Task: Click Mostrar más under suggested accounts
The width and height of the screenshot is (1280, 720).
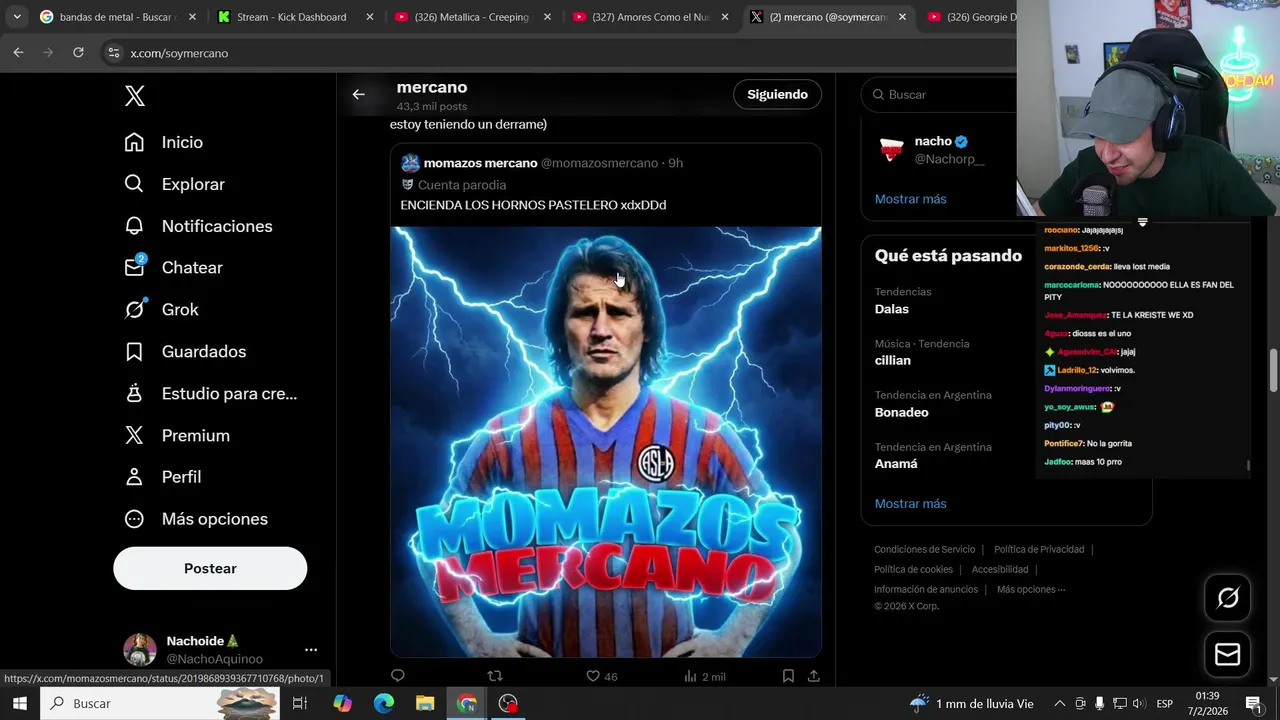Action: [910, 199]
